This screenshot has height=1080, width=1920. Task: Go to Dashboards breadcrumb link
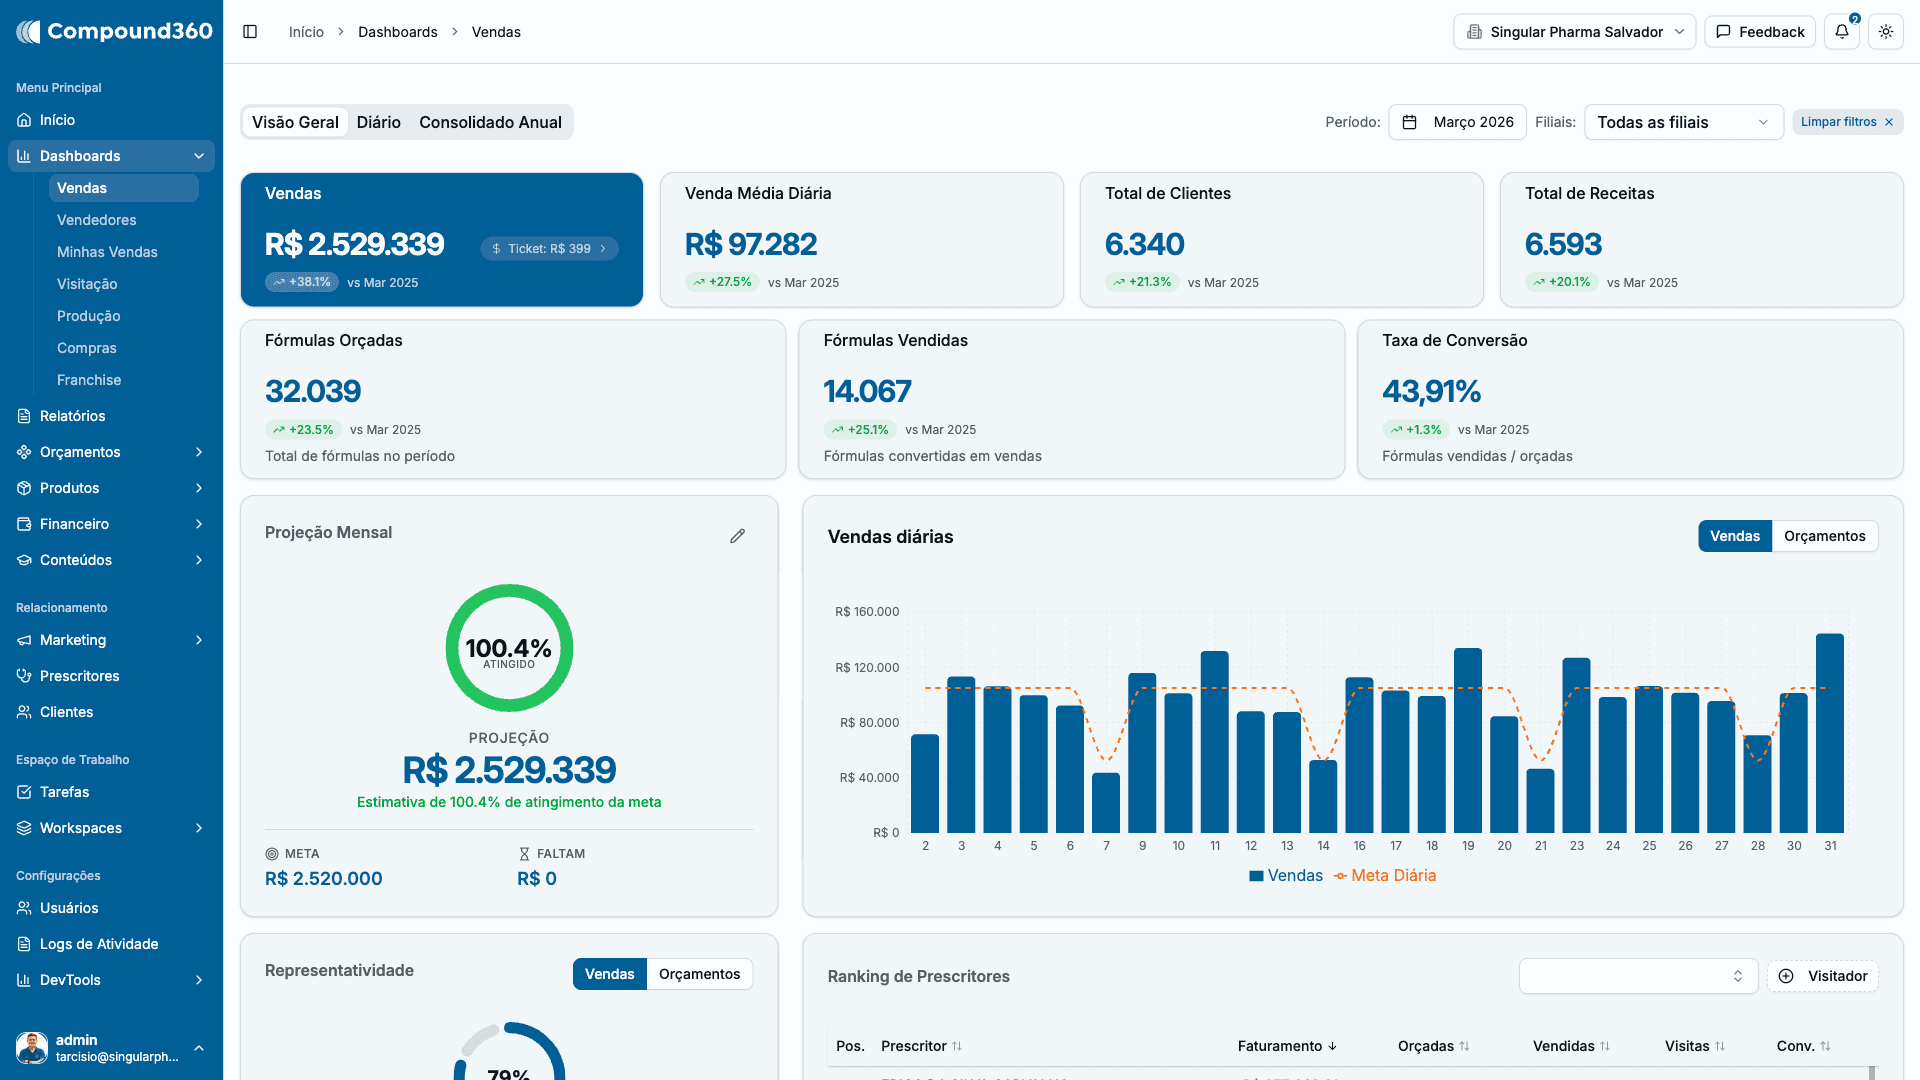pos(398,32)
